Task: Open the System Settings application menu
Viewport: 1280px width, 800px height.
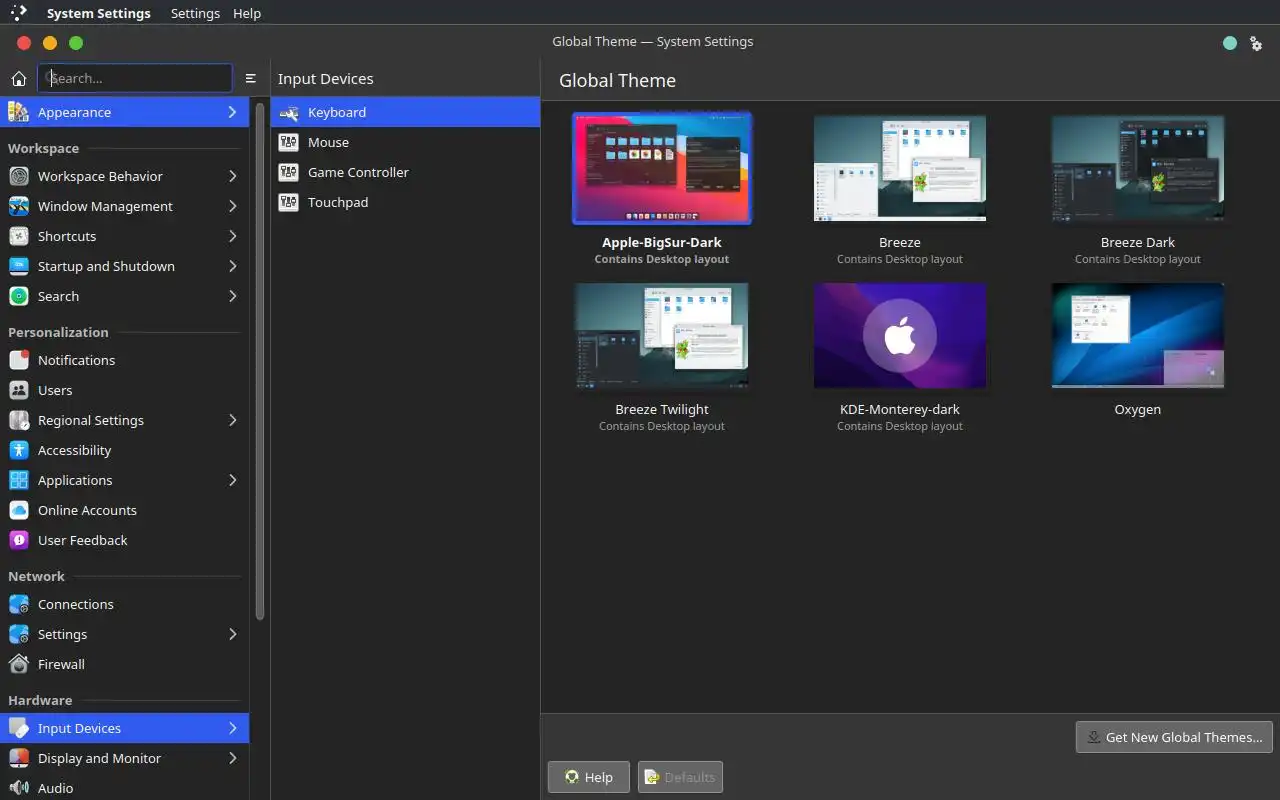Action: 99,13
